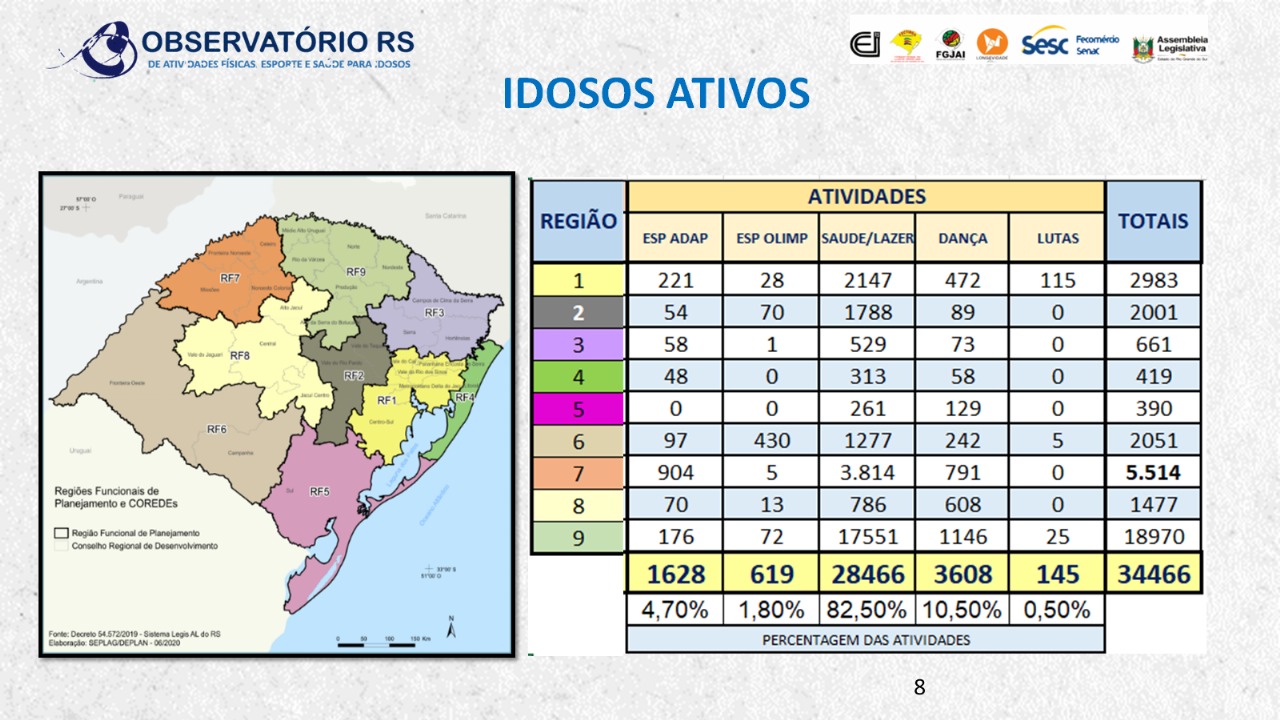Click the 430 cell in region 6 row
This screenshot has width=1280, height=720.
pyautogui.click(x=770, y=440)
